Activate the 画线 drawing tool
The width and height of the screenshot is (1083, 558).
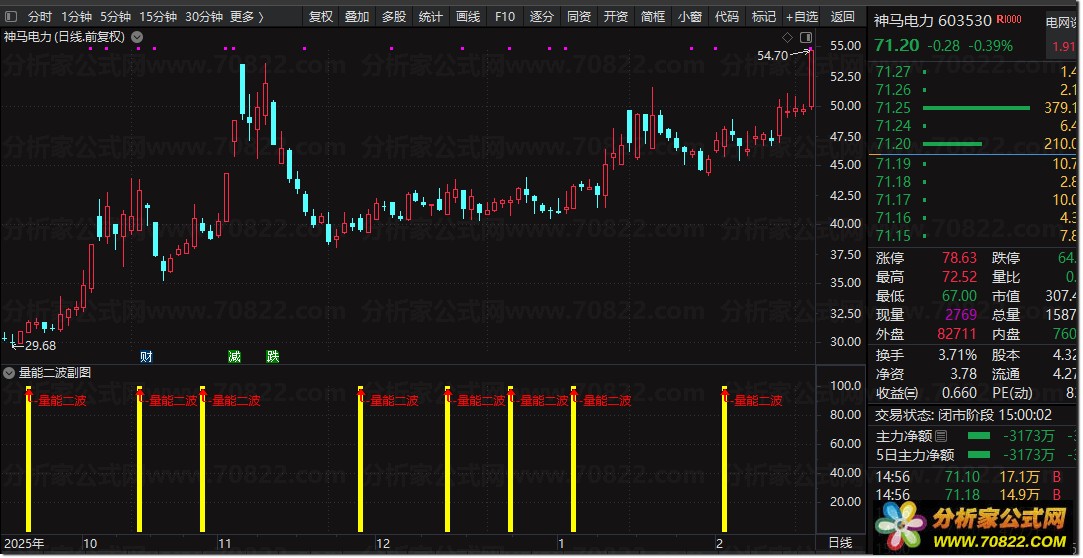click(468, 17)
